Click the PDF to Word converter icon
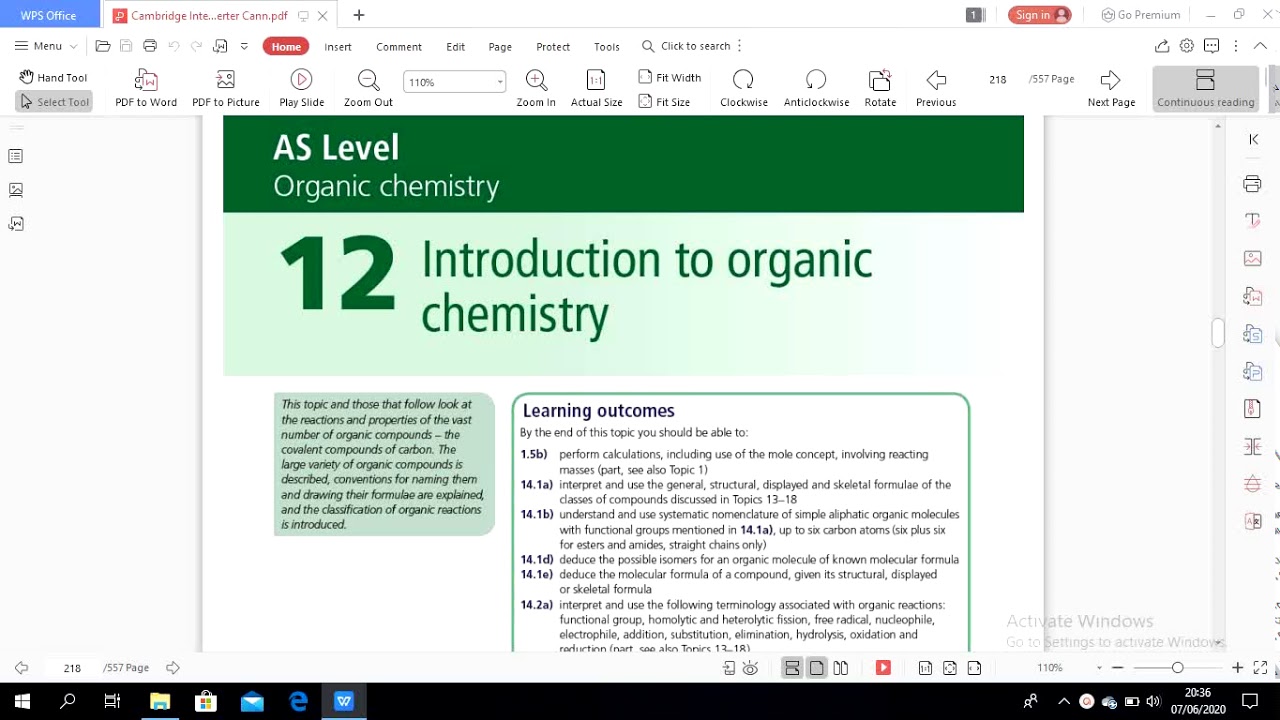The image size is (1280, 720). [146, 80]
